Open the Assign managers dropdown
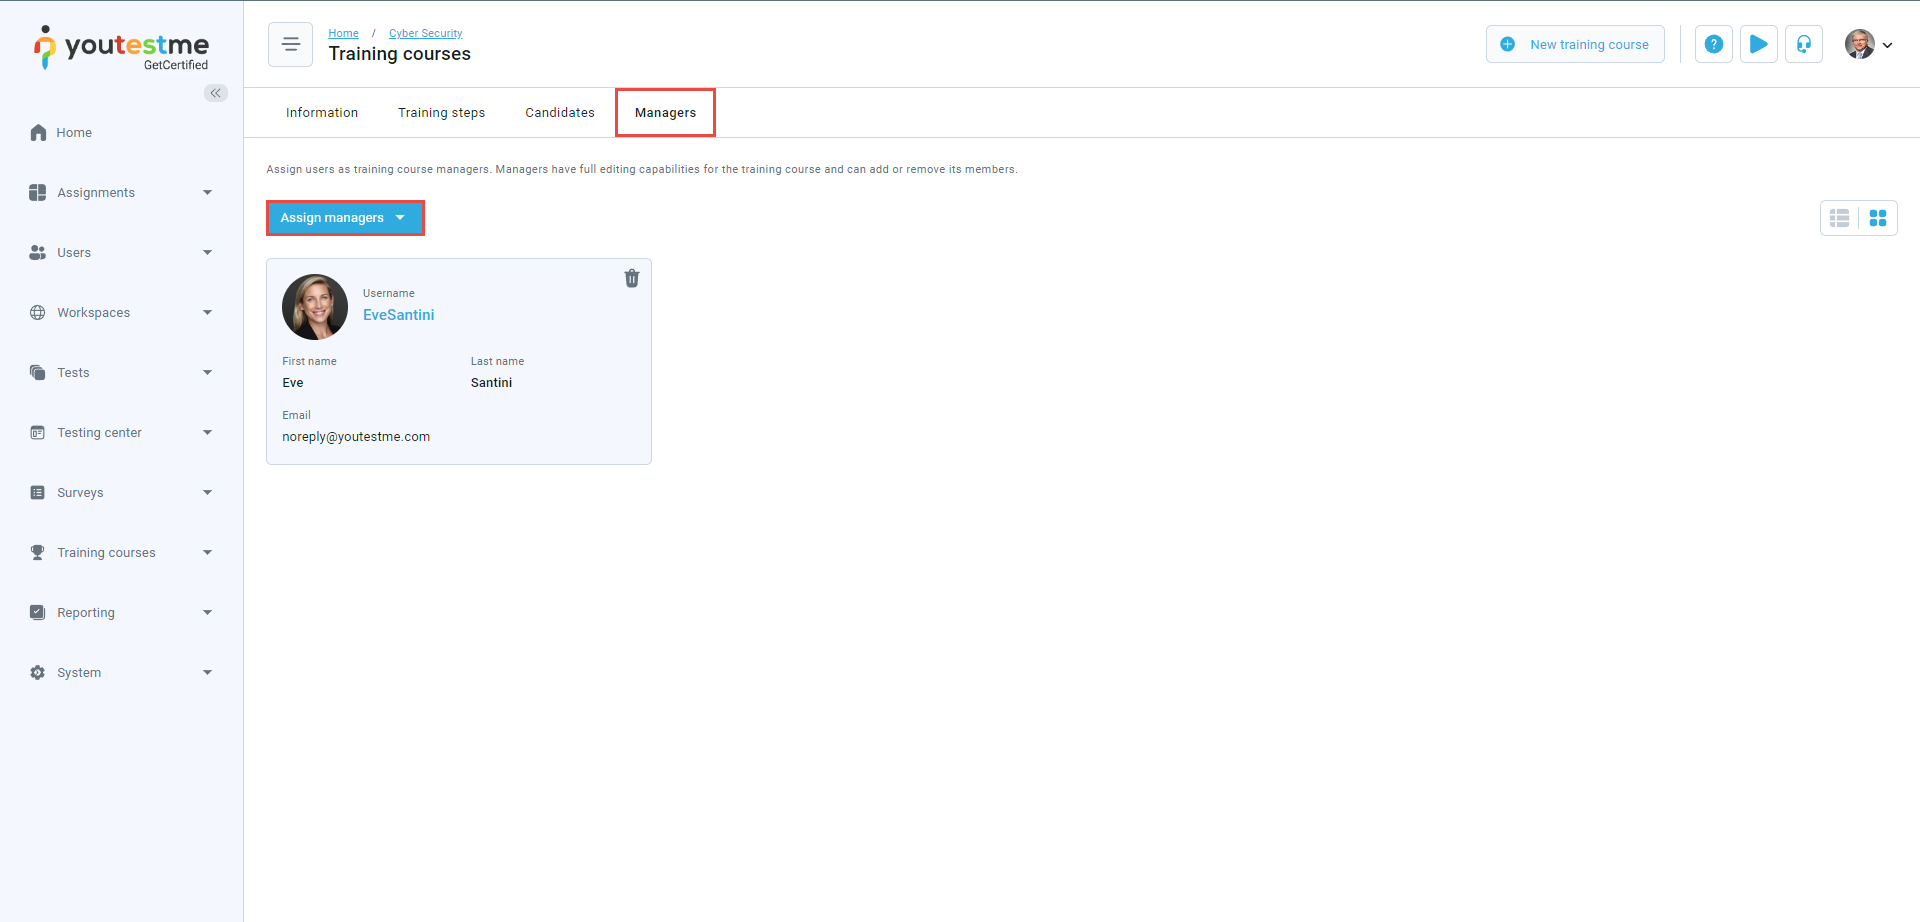 point(345,218)
